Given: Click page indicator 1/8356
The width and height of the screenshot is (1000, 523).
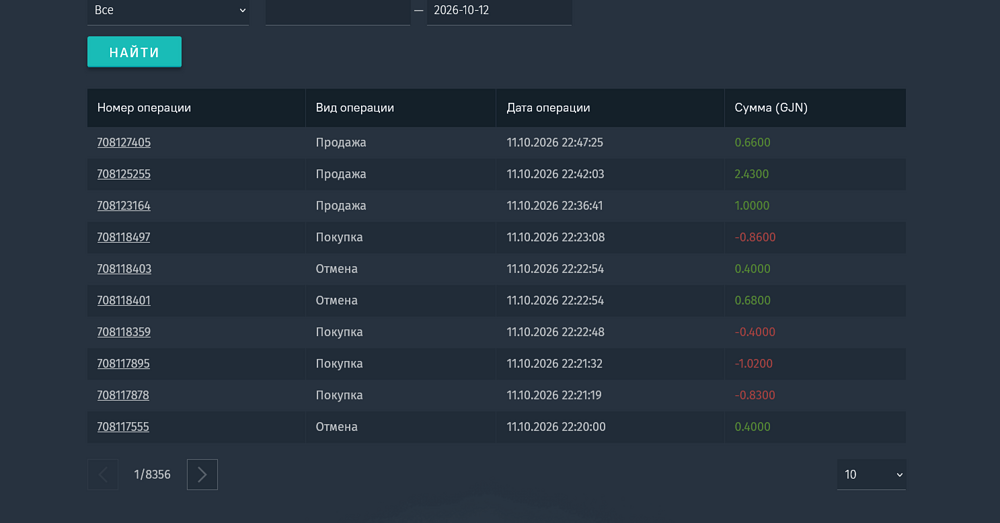Looking at the screenshot, I should (152, 475).
